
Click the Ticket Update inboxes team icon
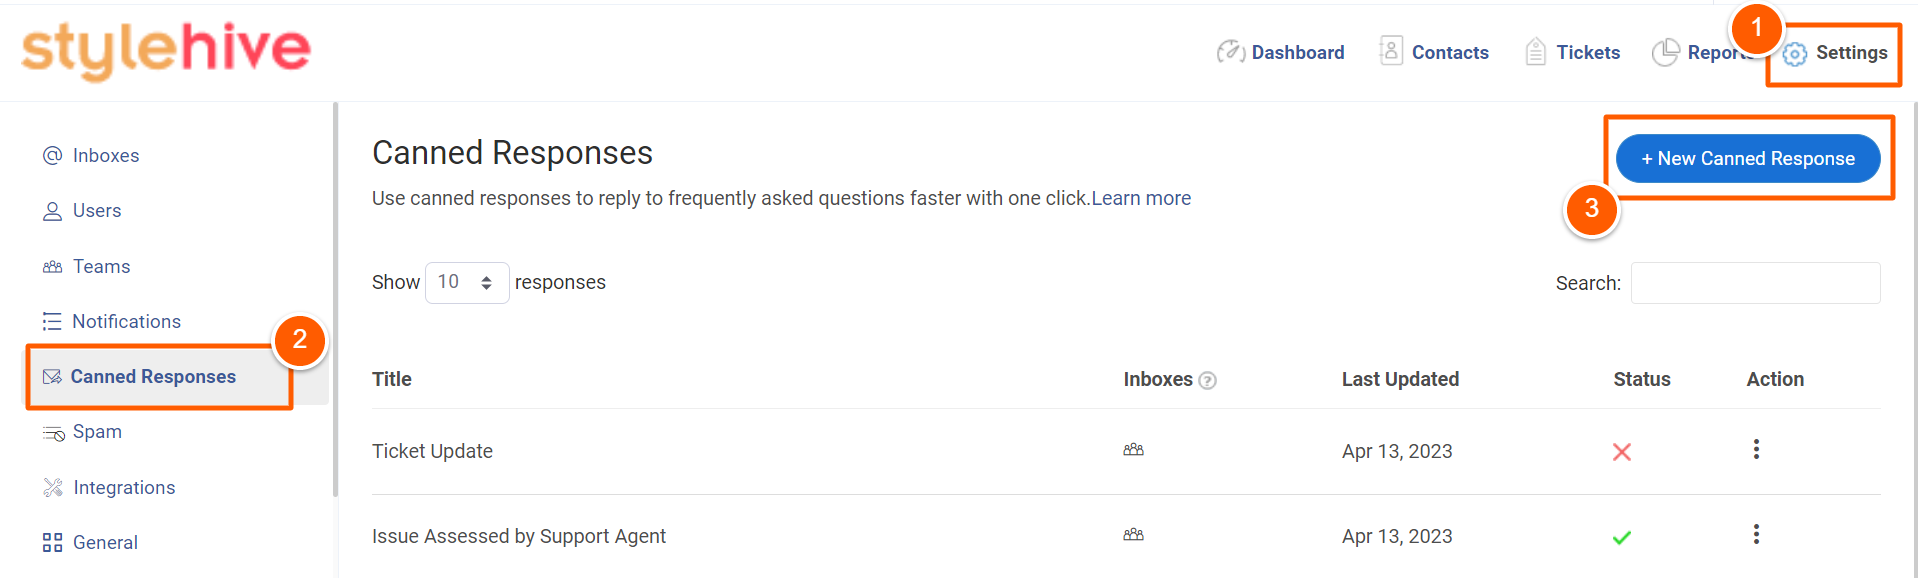click(1133, 450)
